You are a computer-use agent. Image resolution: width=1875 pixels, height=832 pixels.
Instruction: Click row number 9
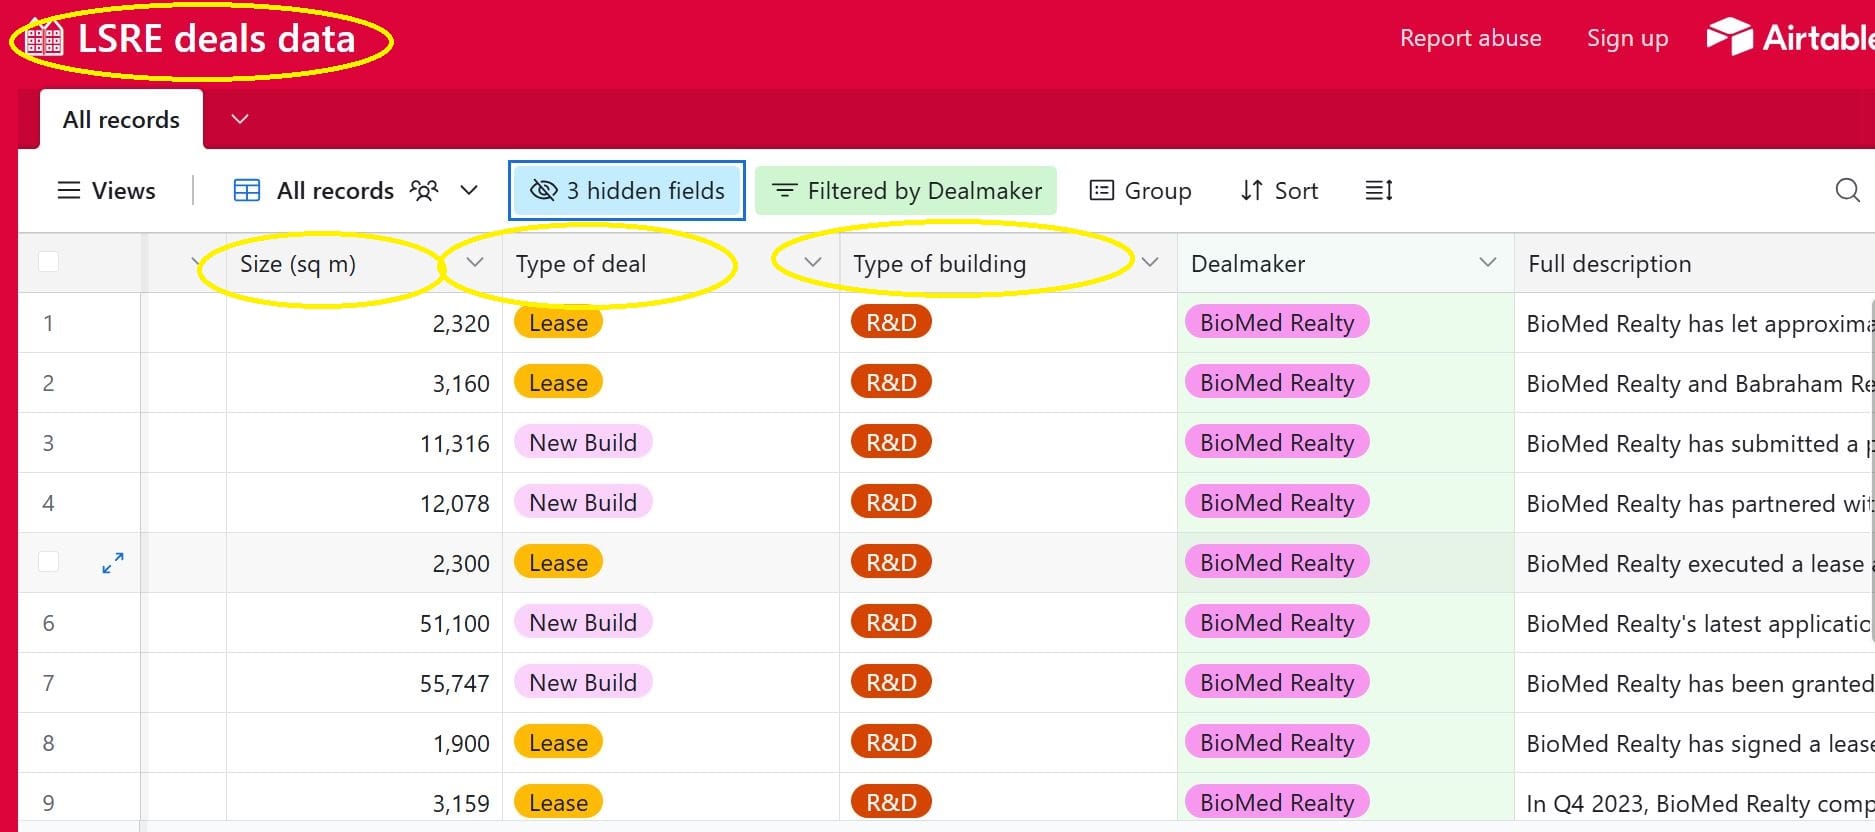(48, 802)
